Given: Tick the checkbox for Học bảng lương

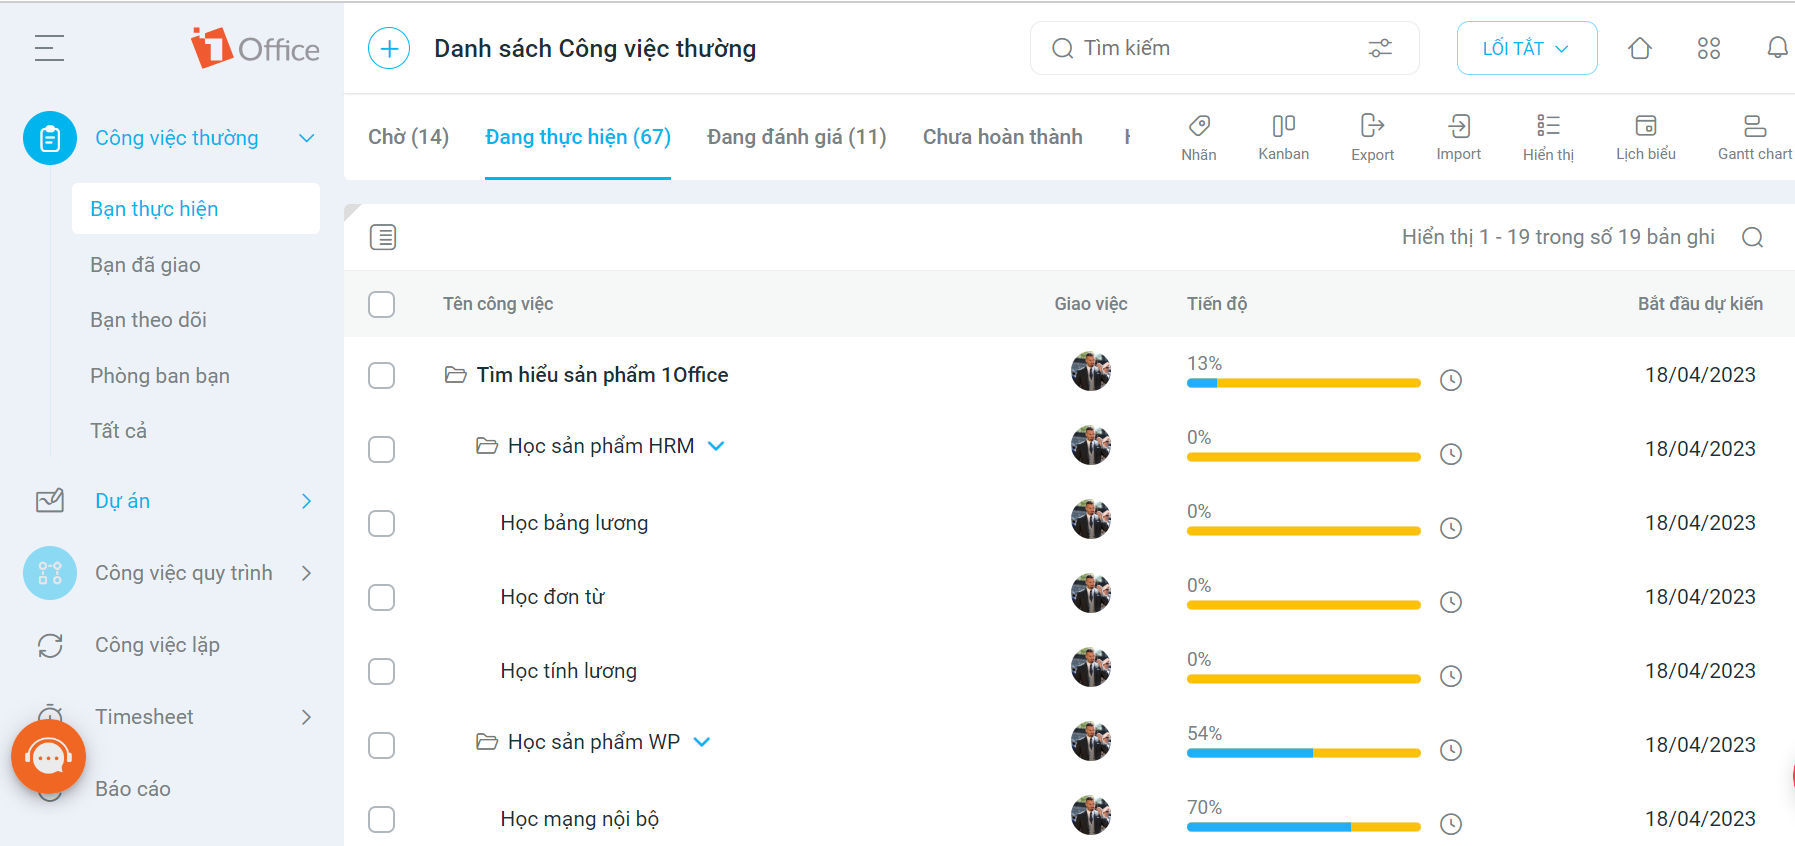Looking at the screenshot, I should (381, 523).
